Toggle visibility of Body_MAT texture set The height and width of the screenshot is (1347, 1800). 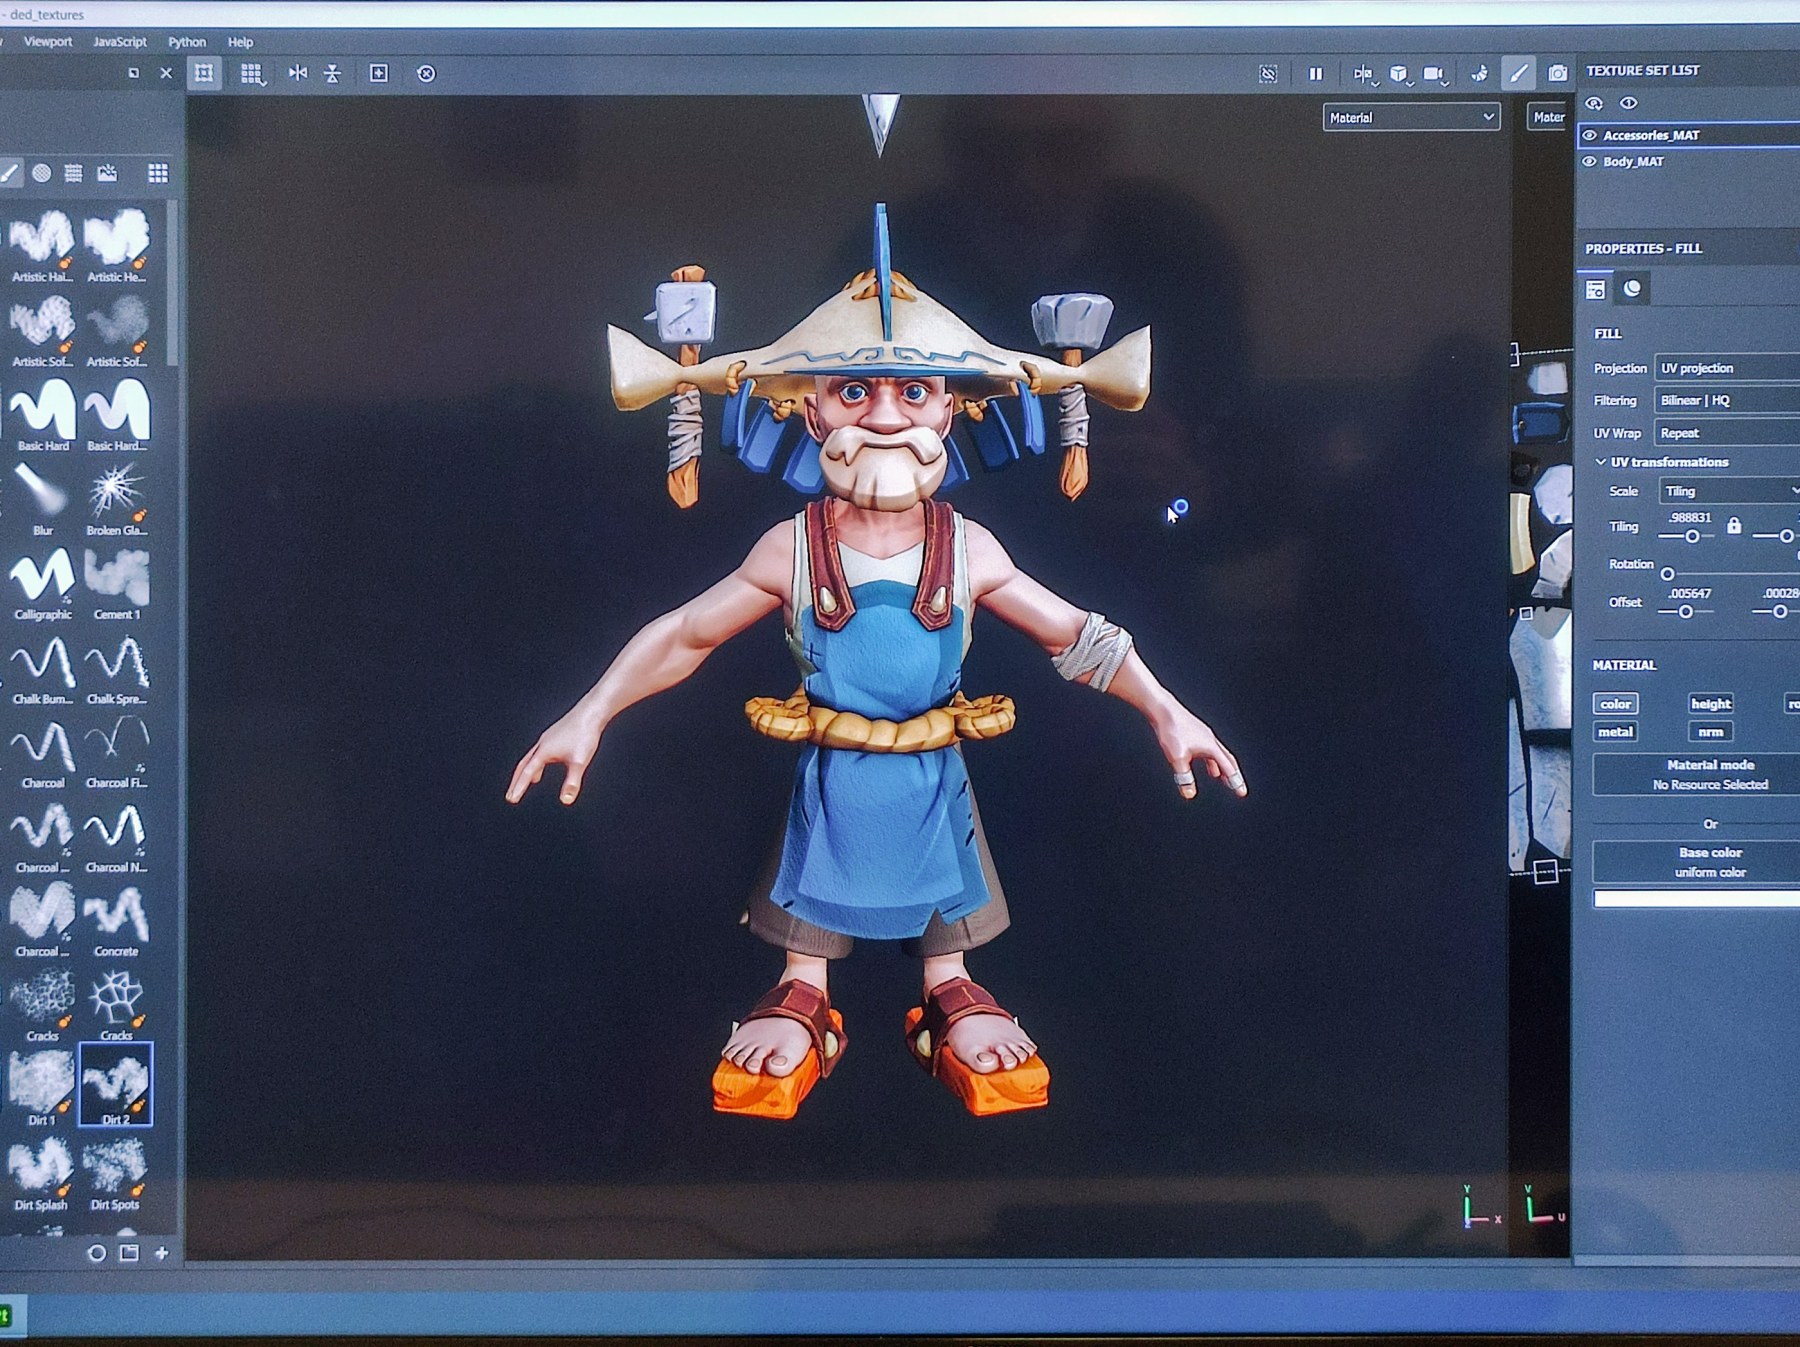(1590, 161)
